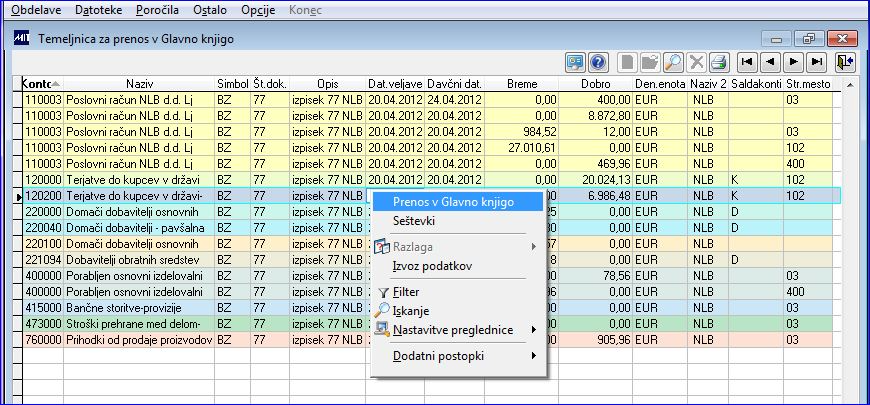Open the Datoteke menu
The image size is (870, 405).
pos(99,10)
